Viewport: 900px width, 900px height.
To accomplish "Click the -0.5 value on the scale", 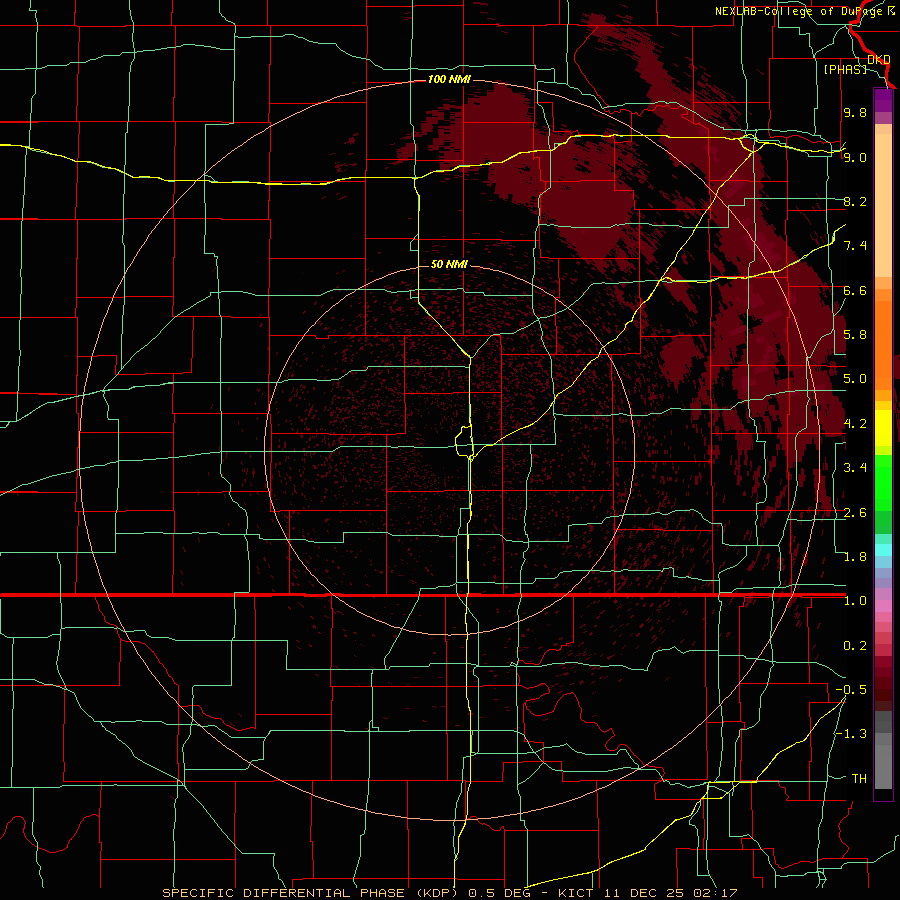I will click(x=851, y=690).
